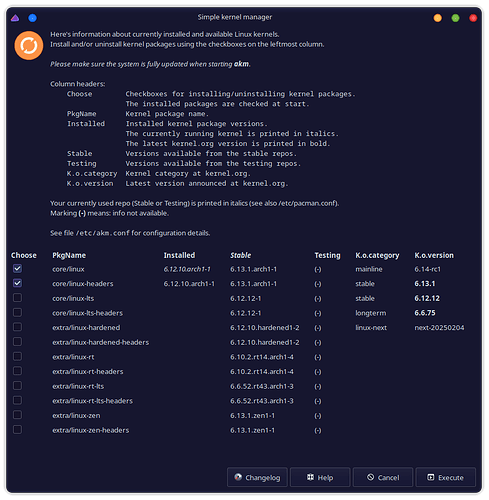Check the core/linux-lts checkbox

click(17, 298)
